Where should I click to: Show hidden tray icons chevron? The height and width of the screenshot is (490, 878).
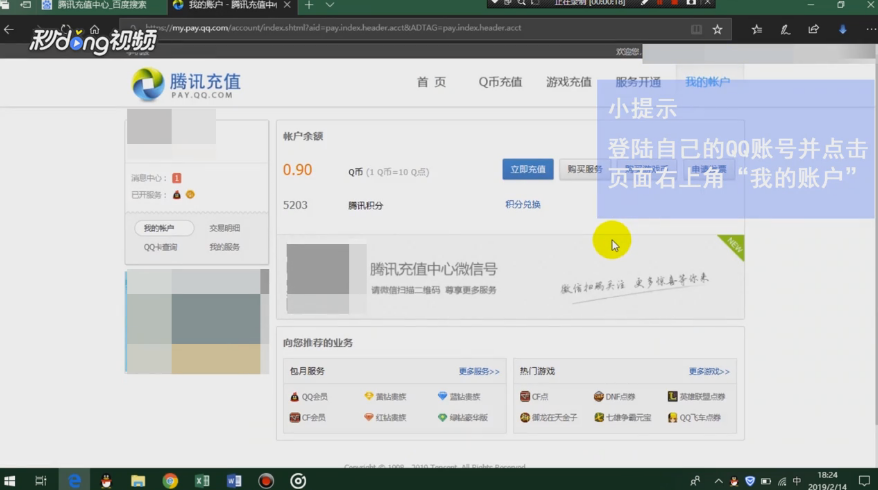(718, 481)
